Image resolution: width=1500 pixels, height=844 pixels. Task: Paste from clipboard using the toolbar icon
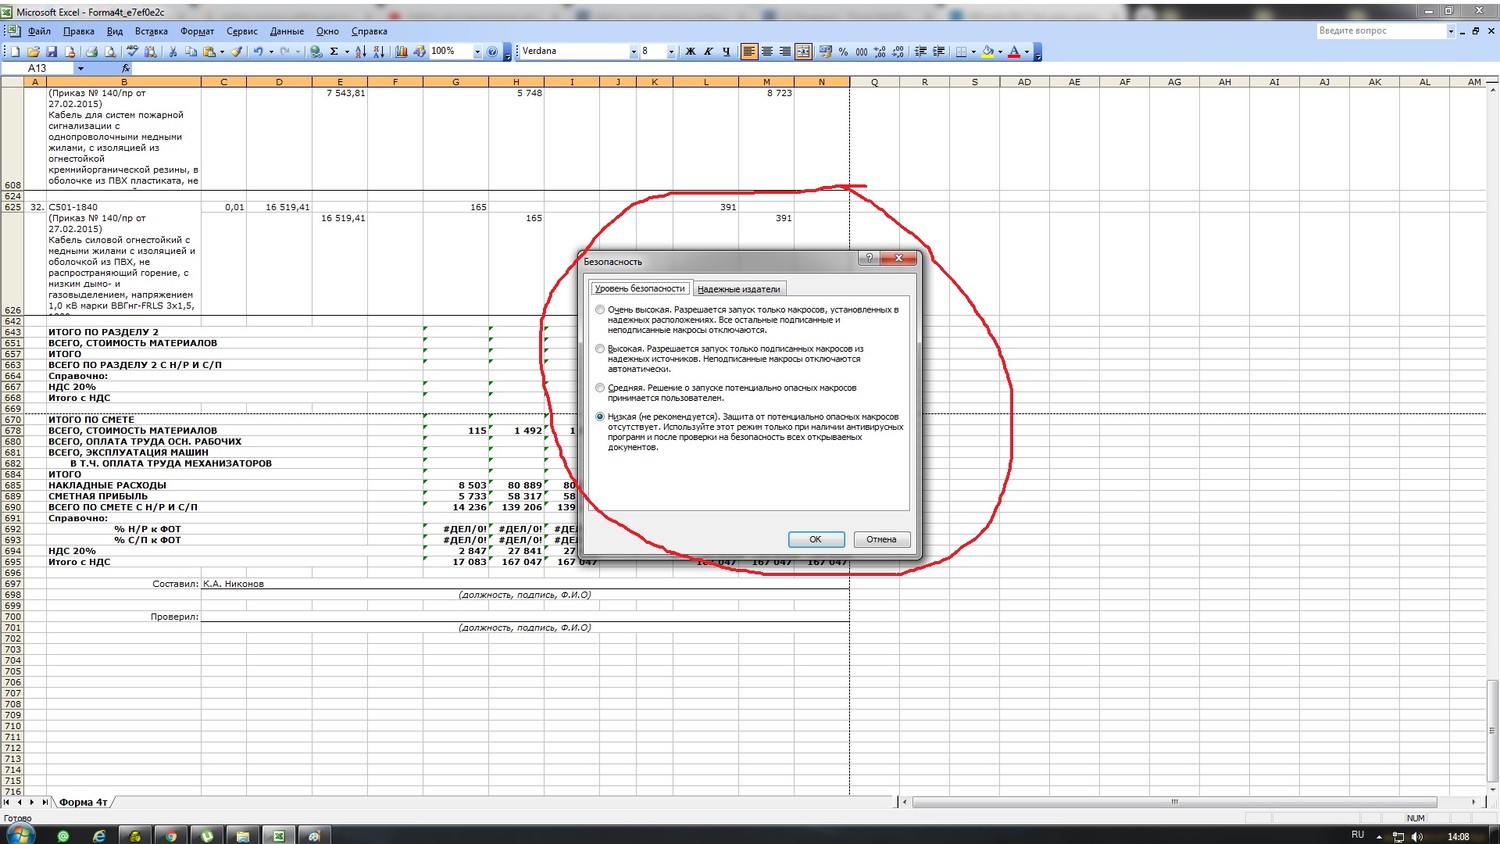point(209,51)
